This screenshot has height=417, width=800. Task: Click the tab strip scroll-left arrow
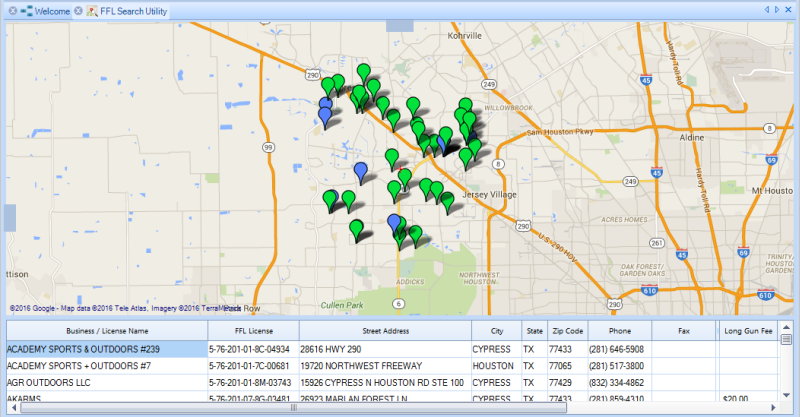click(x=766, y=10)
